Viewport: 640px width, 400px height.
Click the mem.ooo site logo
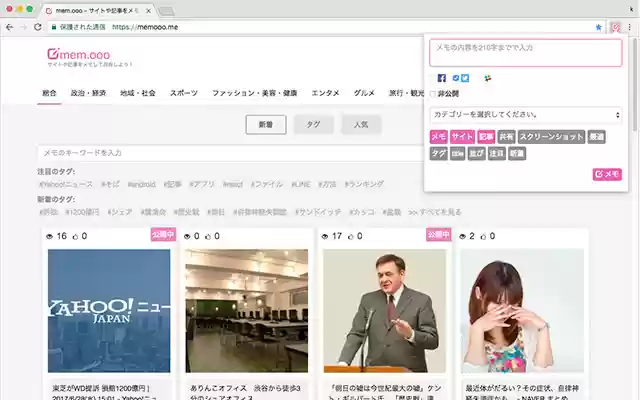coord(78,54)
